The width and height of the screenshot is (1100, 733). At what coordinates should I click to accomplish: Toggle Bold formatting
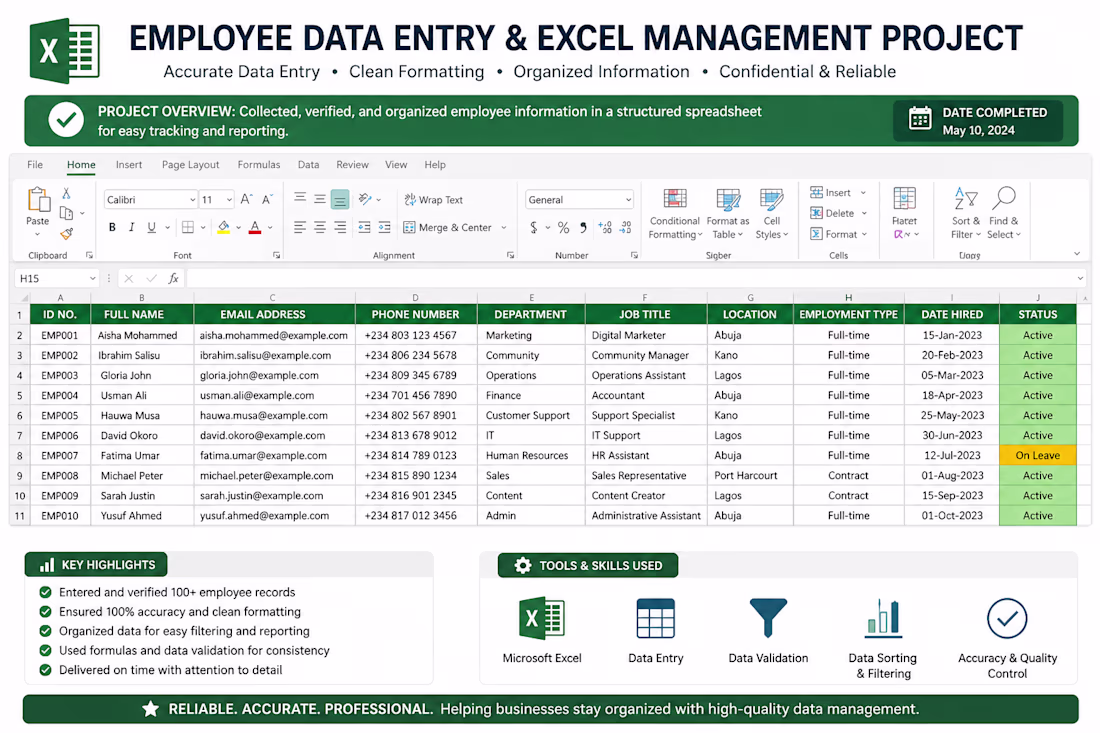112,227
